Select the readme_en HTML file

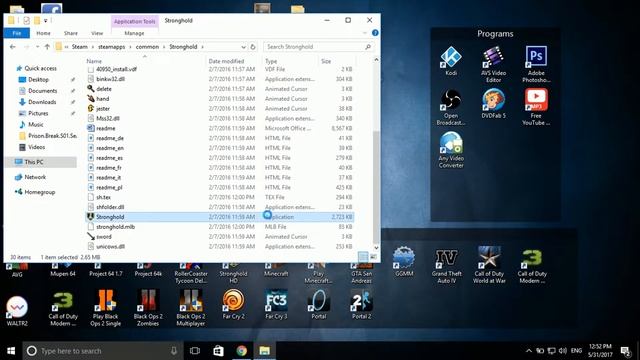(x=219, y=148)
